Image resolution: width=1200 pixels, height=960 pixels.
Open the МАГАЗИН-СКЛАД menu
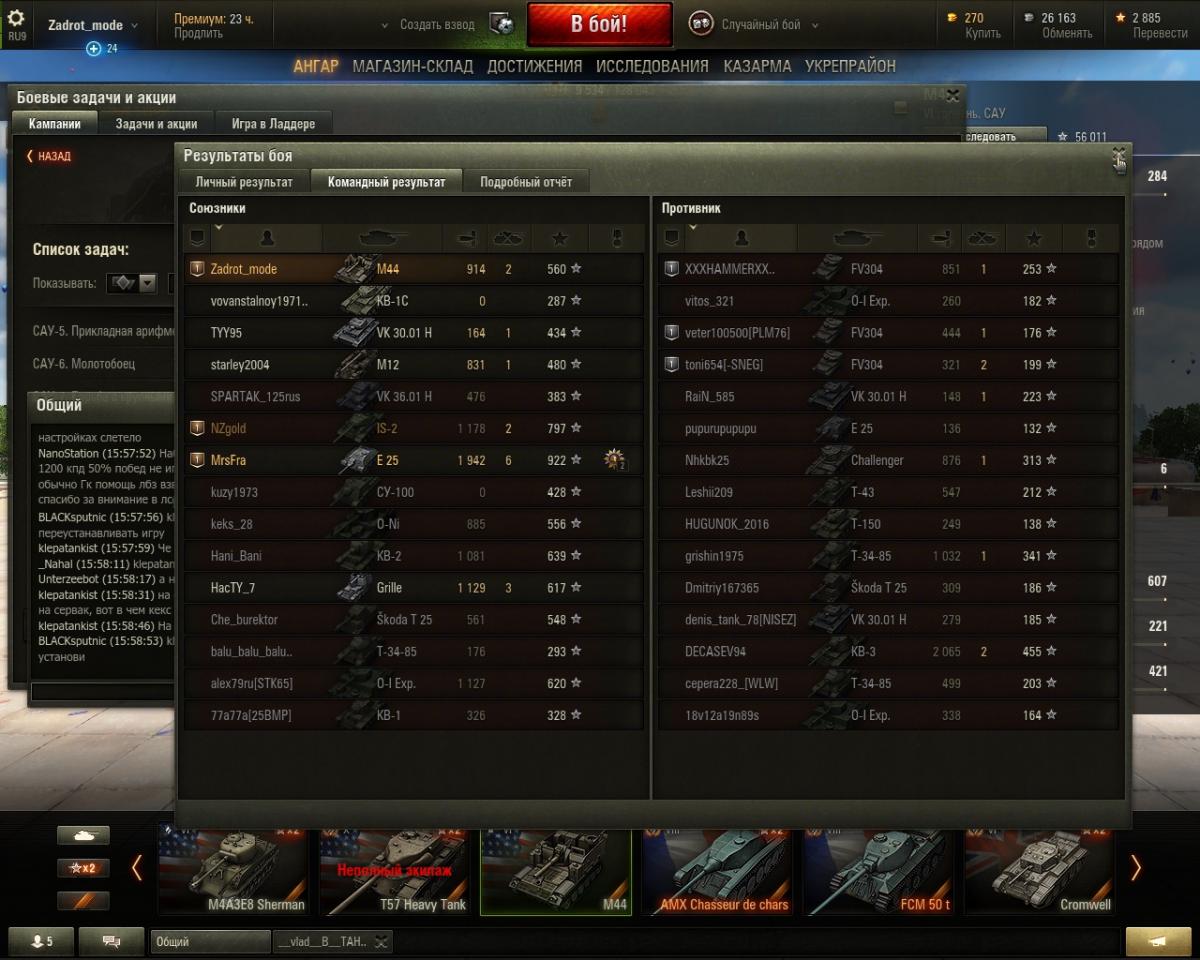tap(413, 66)
